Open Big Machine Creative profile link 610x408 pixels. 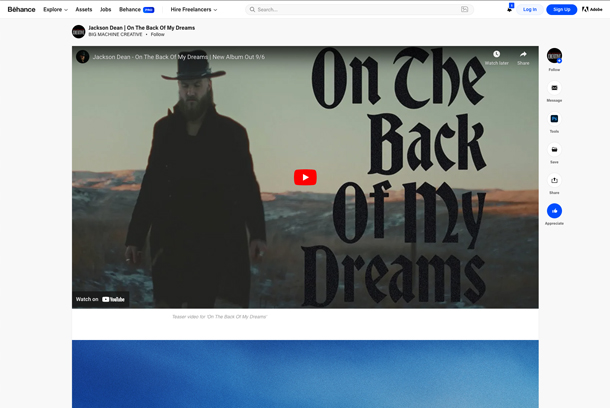pyautogui.click(x=115, y=34)
